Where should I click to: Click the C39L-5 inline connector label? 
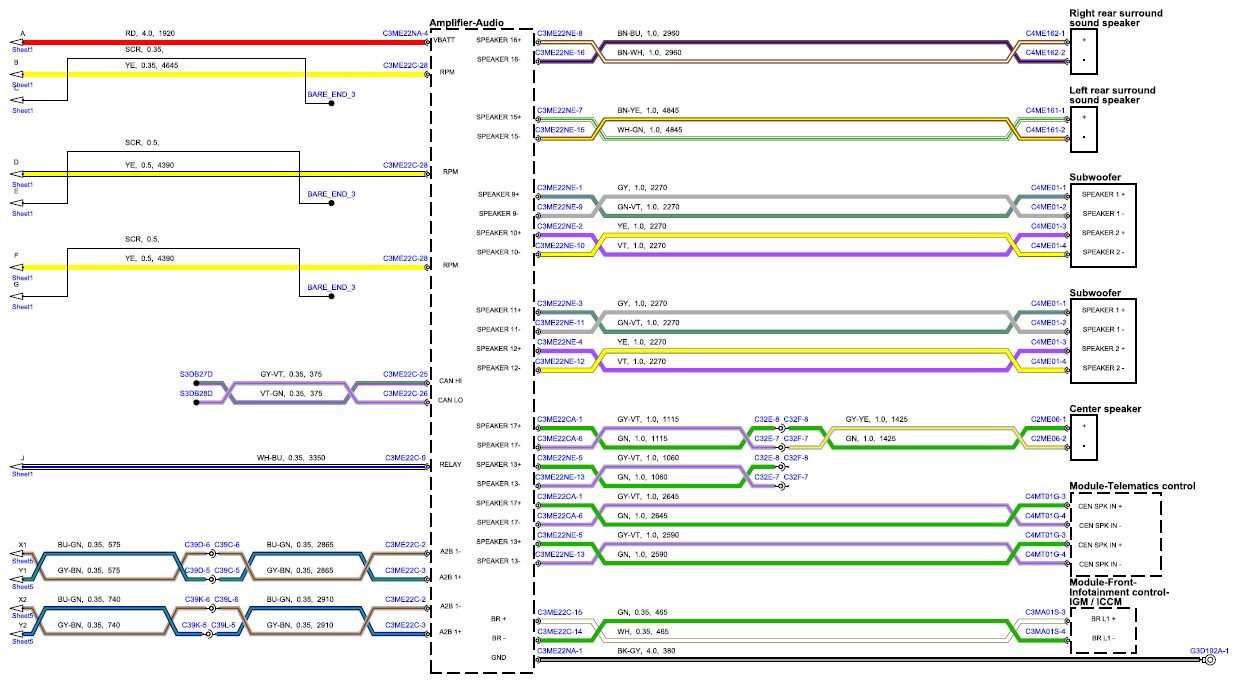pos(224,625)
